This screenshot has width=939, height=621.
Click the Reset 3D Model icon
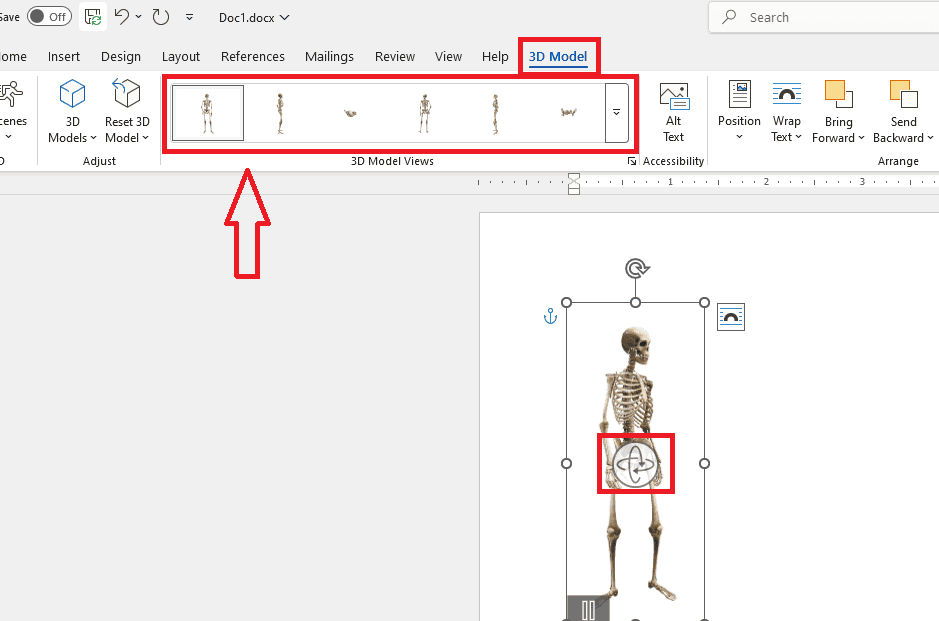tap(126, 93)
